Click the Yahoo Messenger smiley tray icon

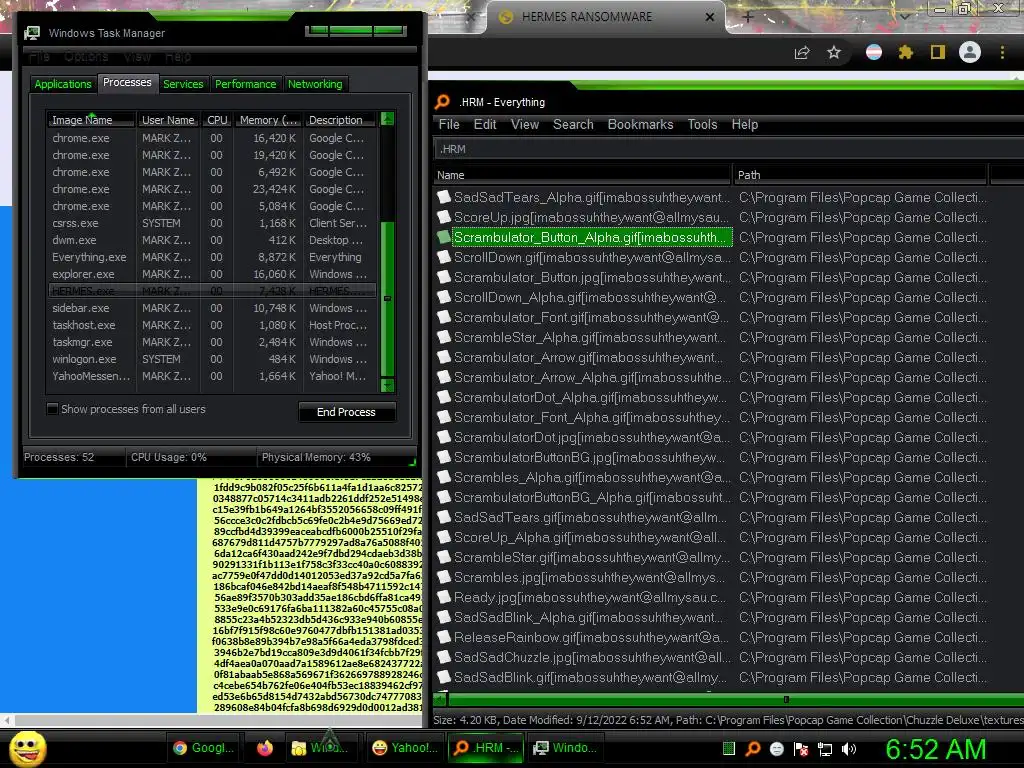pyautogui.click(x=776, y=748)
